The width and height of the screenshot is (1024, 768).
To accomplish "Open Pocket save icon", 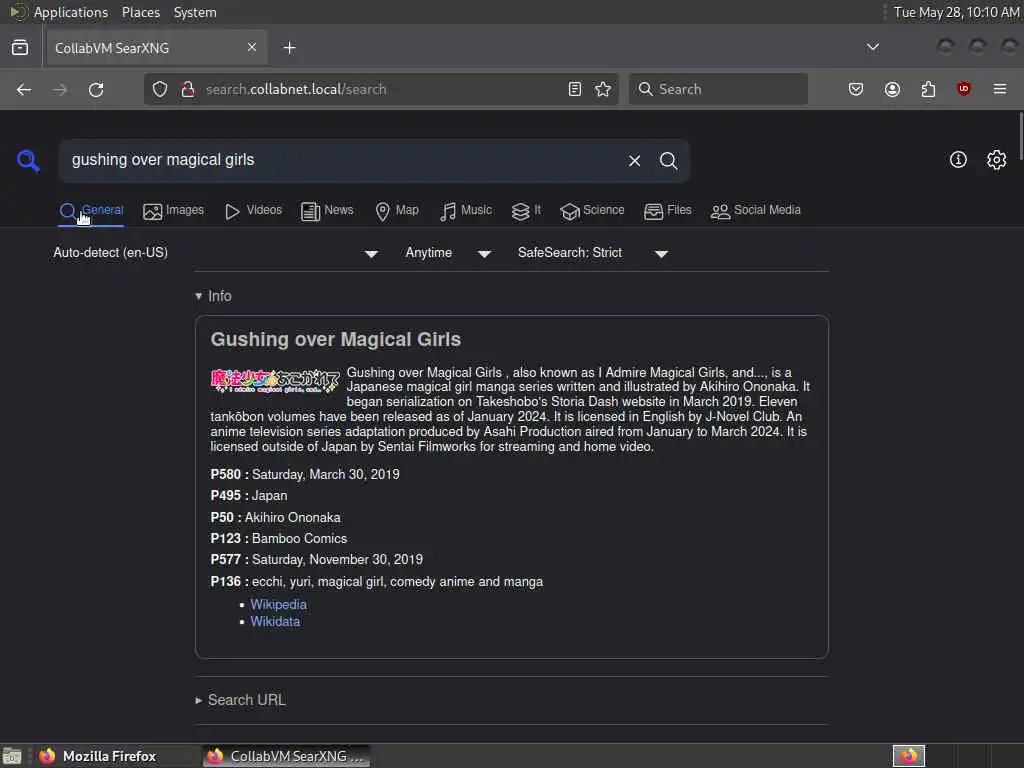I will 856,89.
